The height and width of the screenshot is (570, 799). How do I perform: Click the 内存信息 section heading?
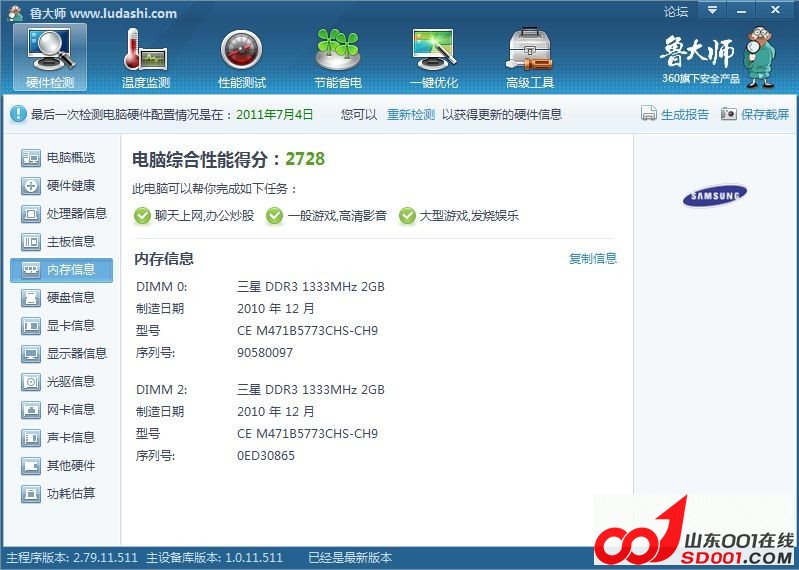point(164,259)
